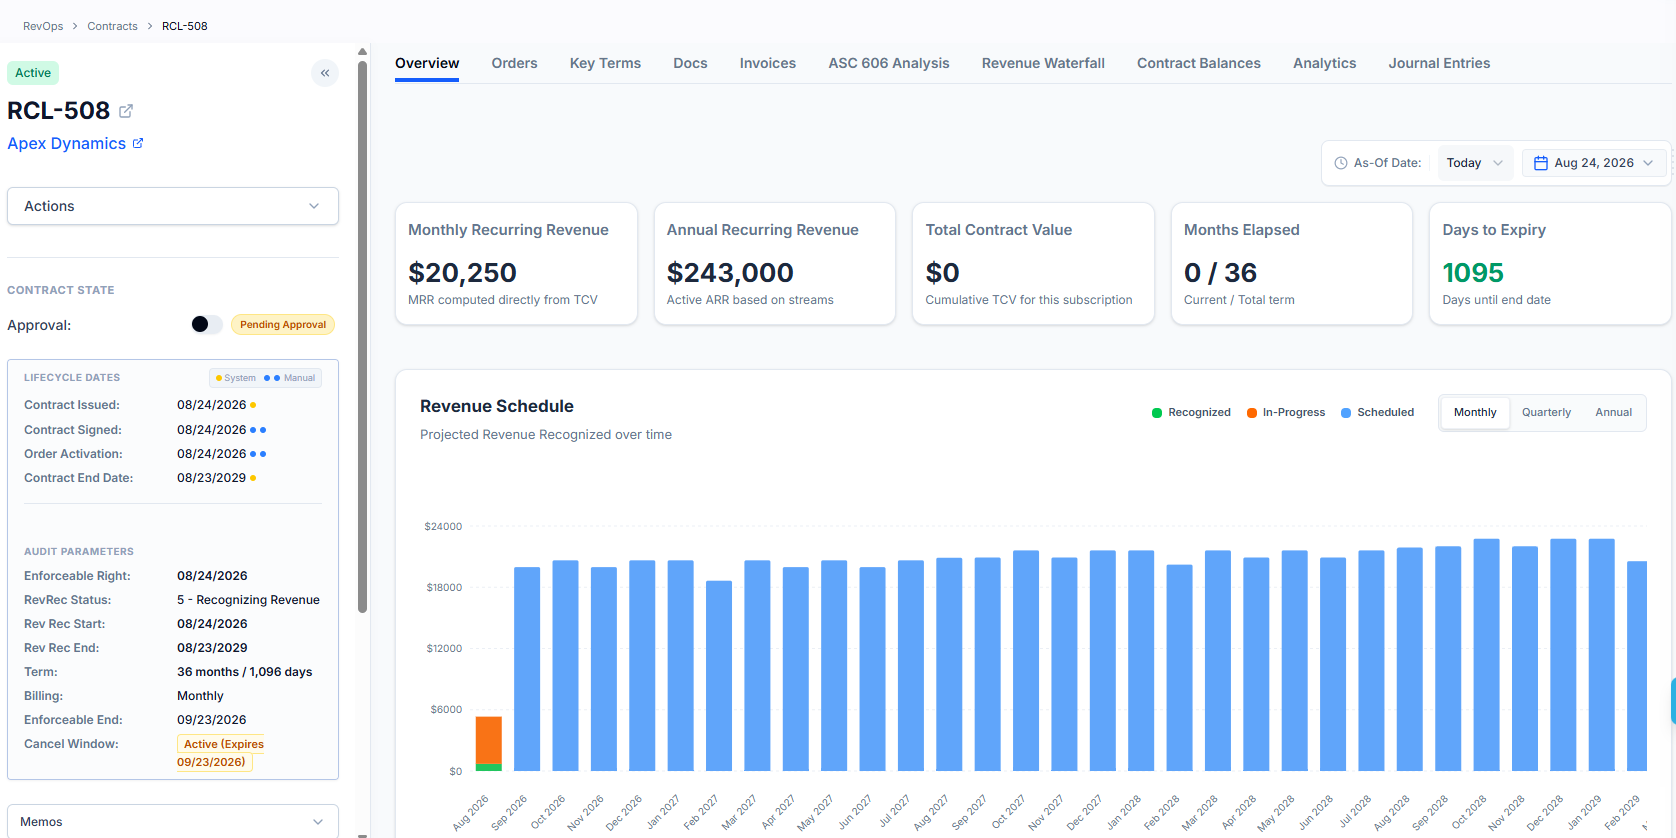Click Contract Signed date 08/24/2026

click(x=211, y=430)
